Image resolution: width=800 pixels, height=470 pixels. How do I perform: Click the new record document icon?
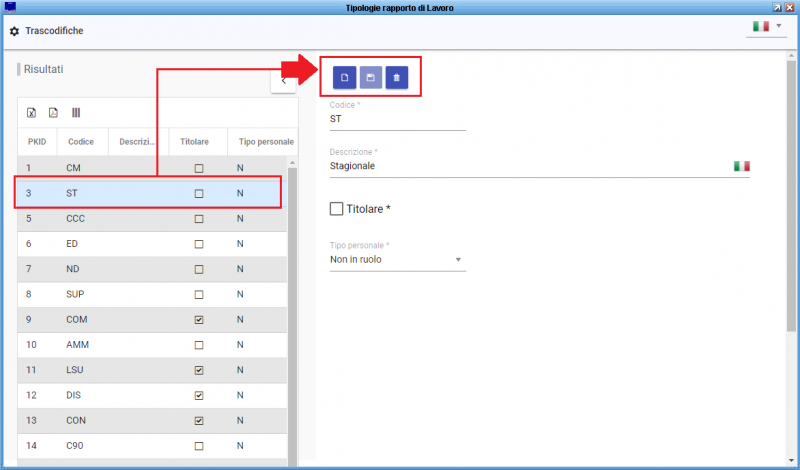click(344, 78)
